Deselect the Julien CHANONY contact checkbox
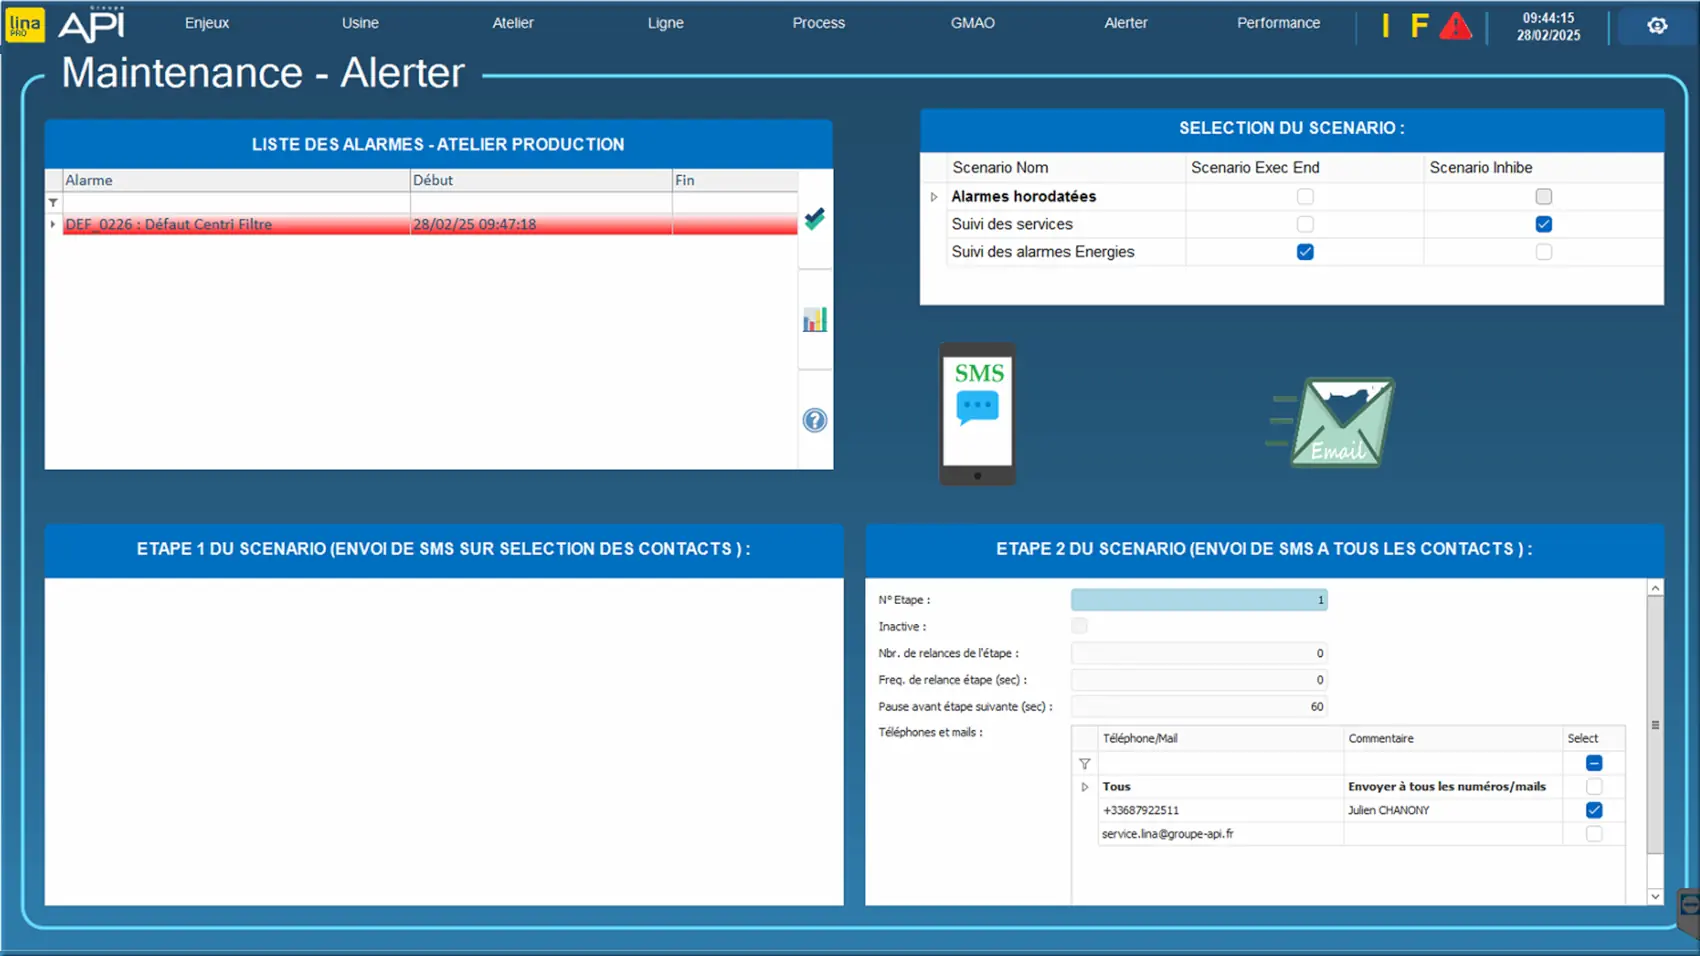1700x956 pixels. click(x=1594, y=810)
